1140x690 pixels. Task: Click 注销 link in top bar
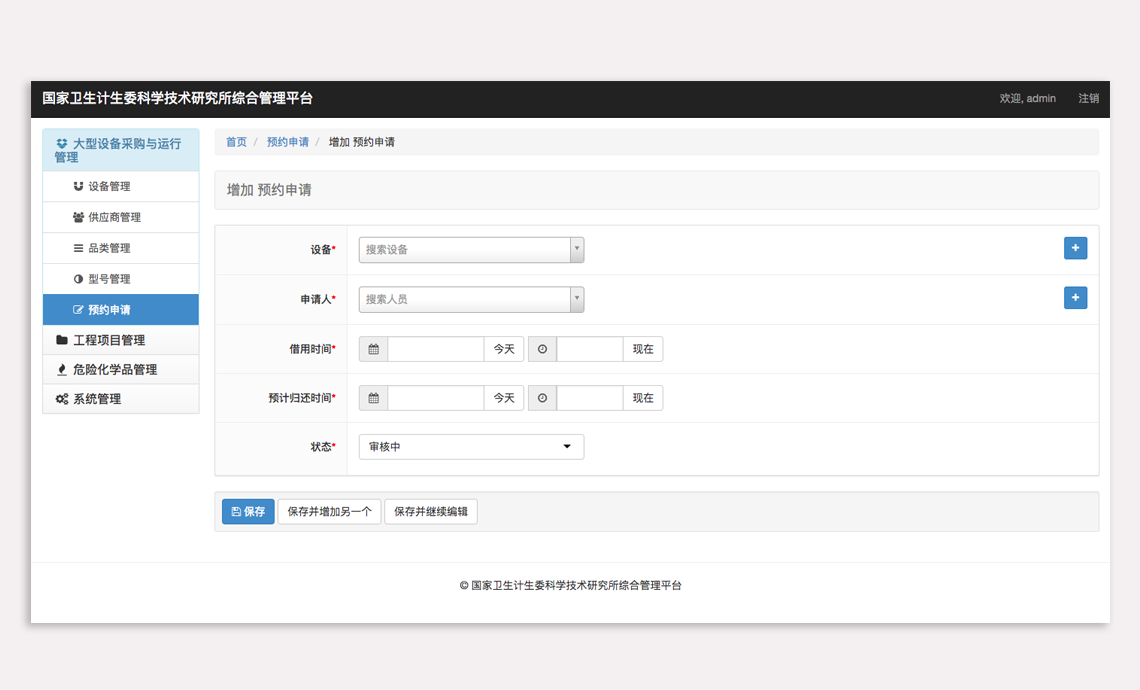point(1088,99)
